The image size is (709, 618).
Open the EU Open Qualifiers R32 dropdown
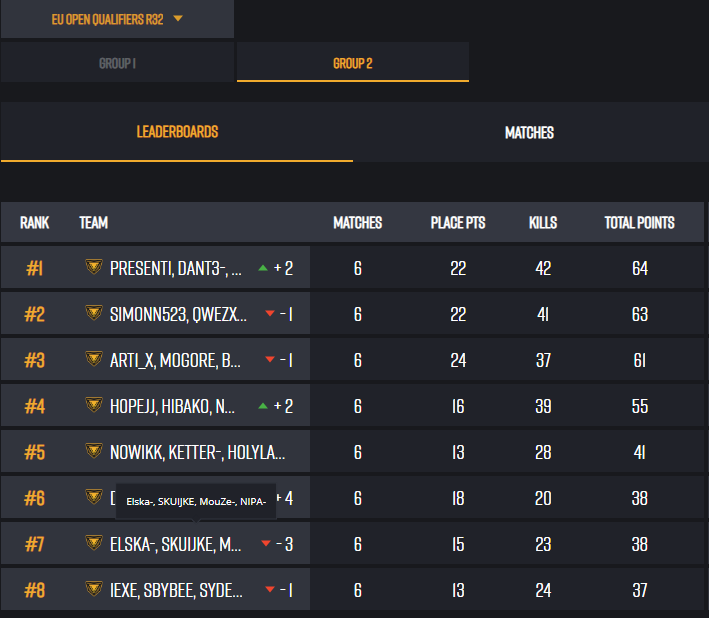[x=117, y=19]
